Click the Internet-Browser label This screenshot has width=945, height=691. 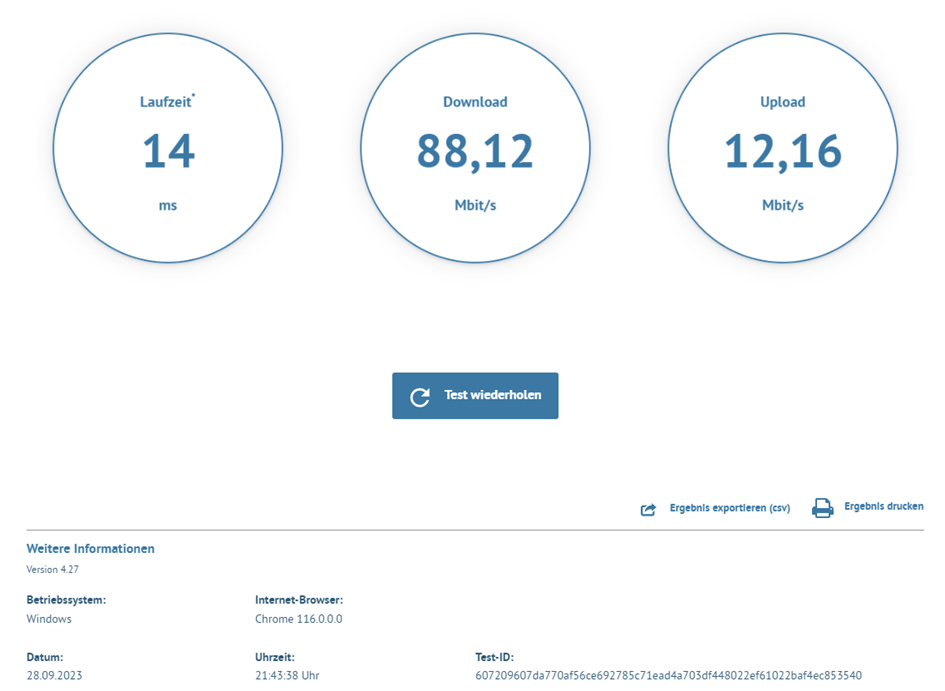(299, 600)
